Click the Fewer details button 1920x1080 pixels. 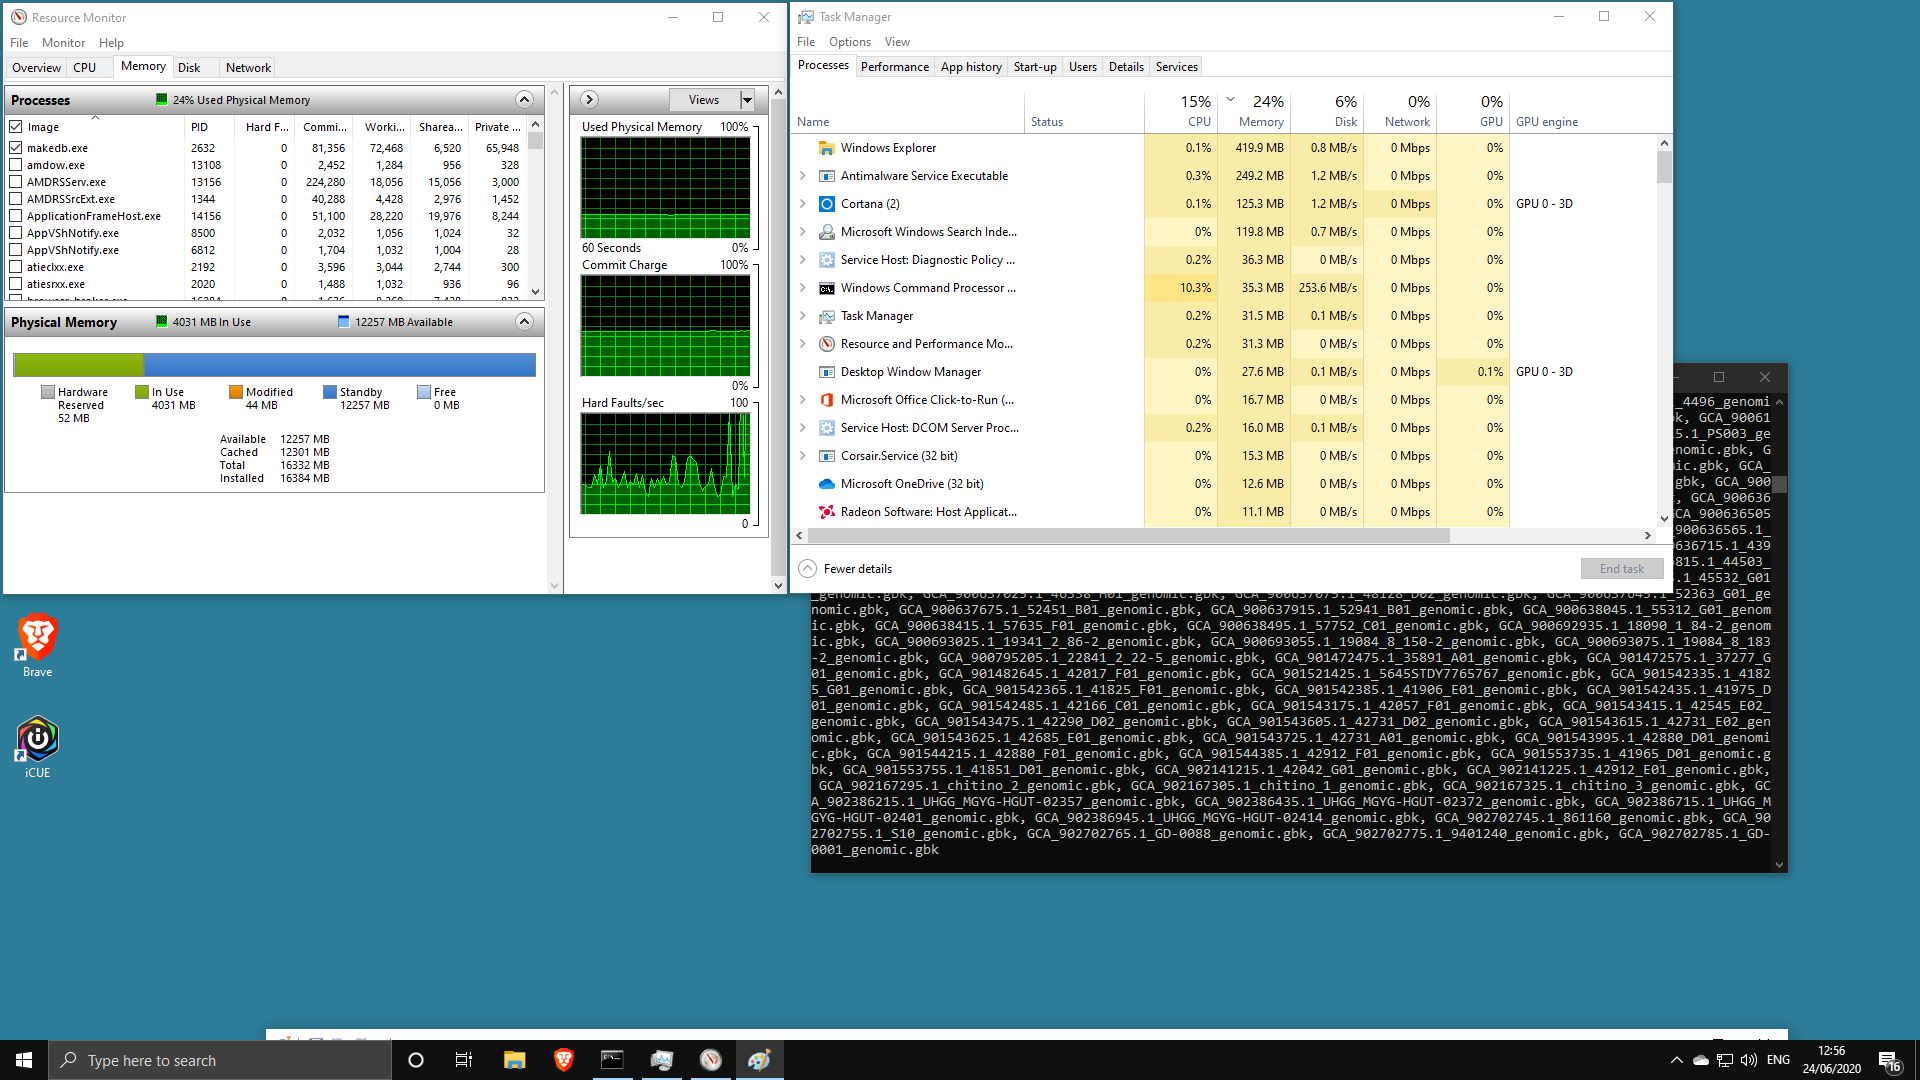point(846,569)
